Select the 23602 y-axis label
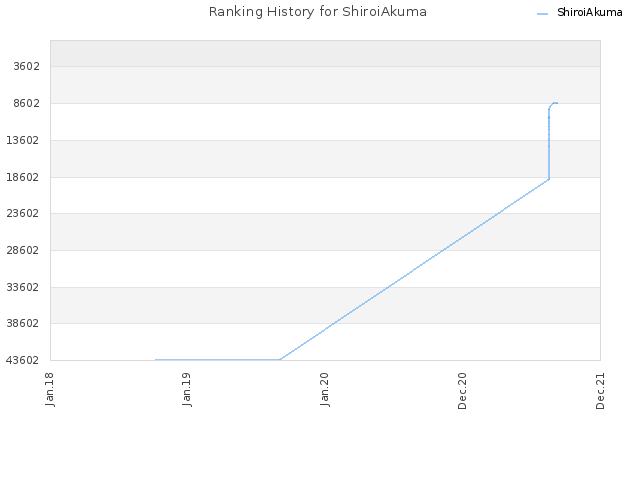Screen dimensions: 640x480 (23, 213)
